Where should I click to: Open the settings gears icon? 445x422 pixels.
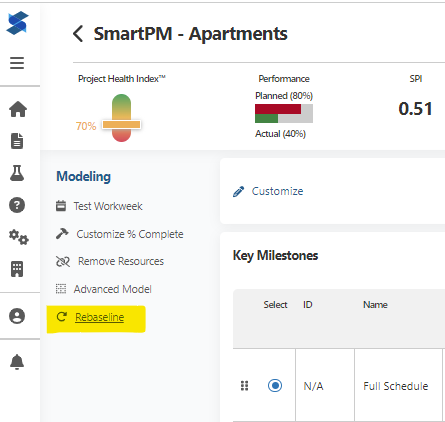coord(19,237)
